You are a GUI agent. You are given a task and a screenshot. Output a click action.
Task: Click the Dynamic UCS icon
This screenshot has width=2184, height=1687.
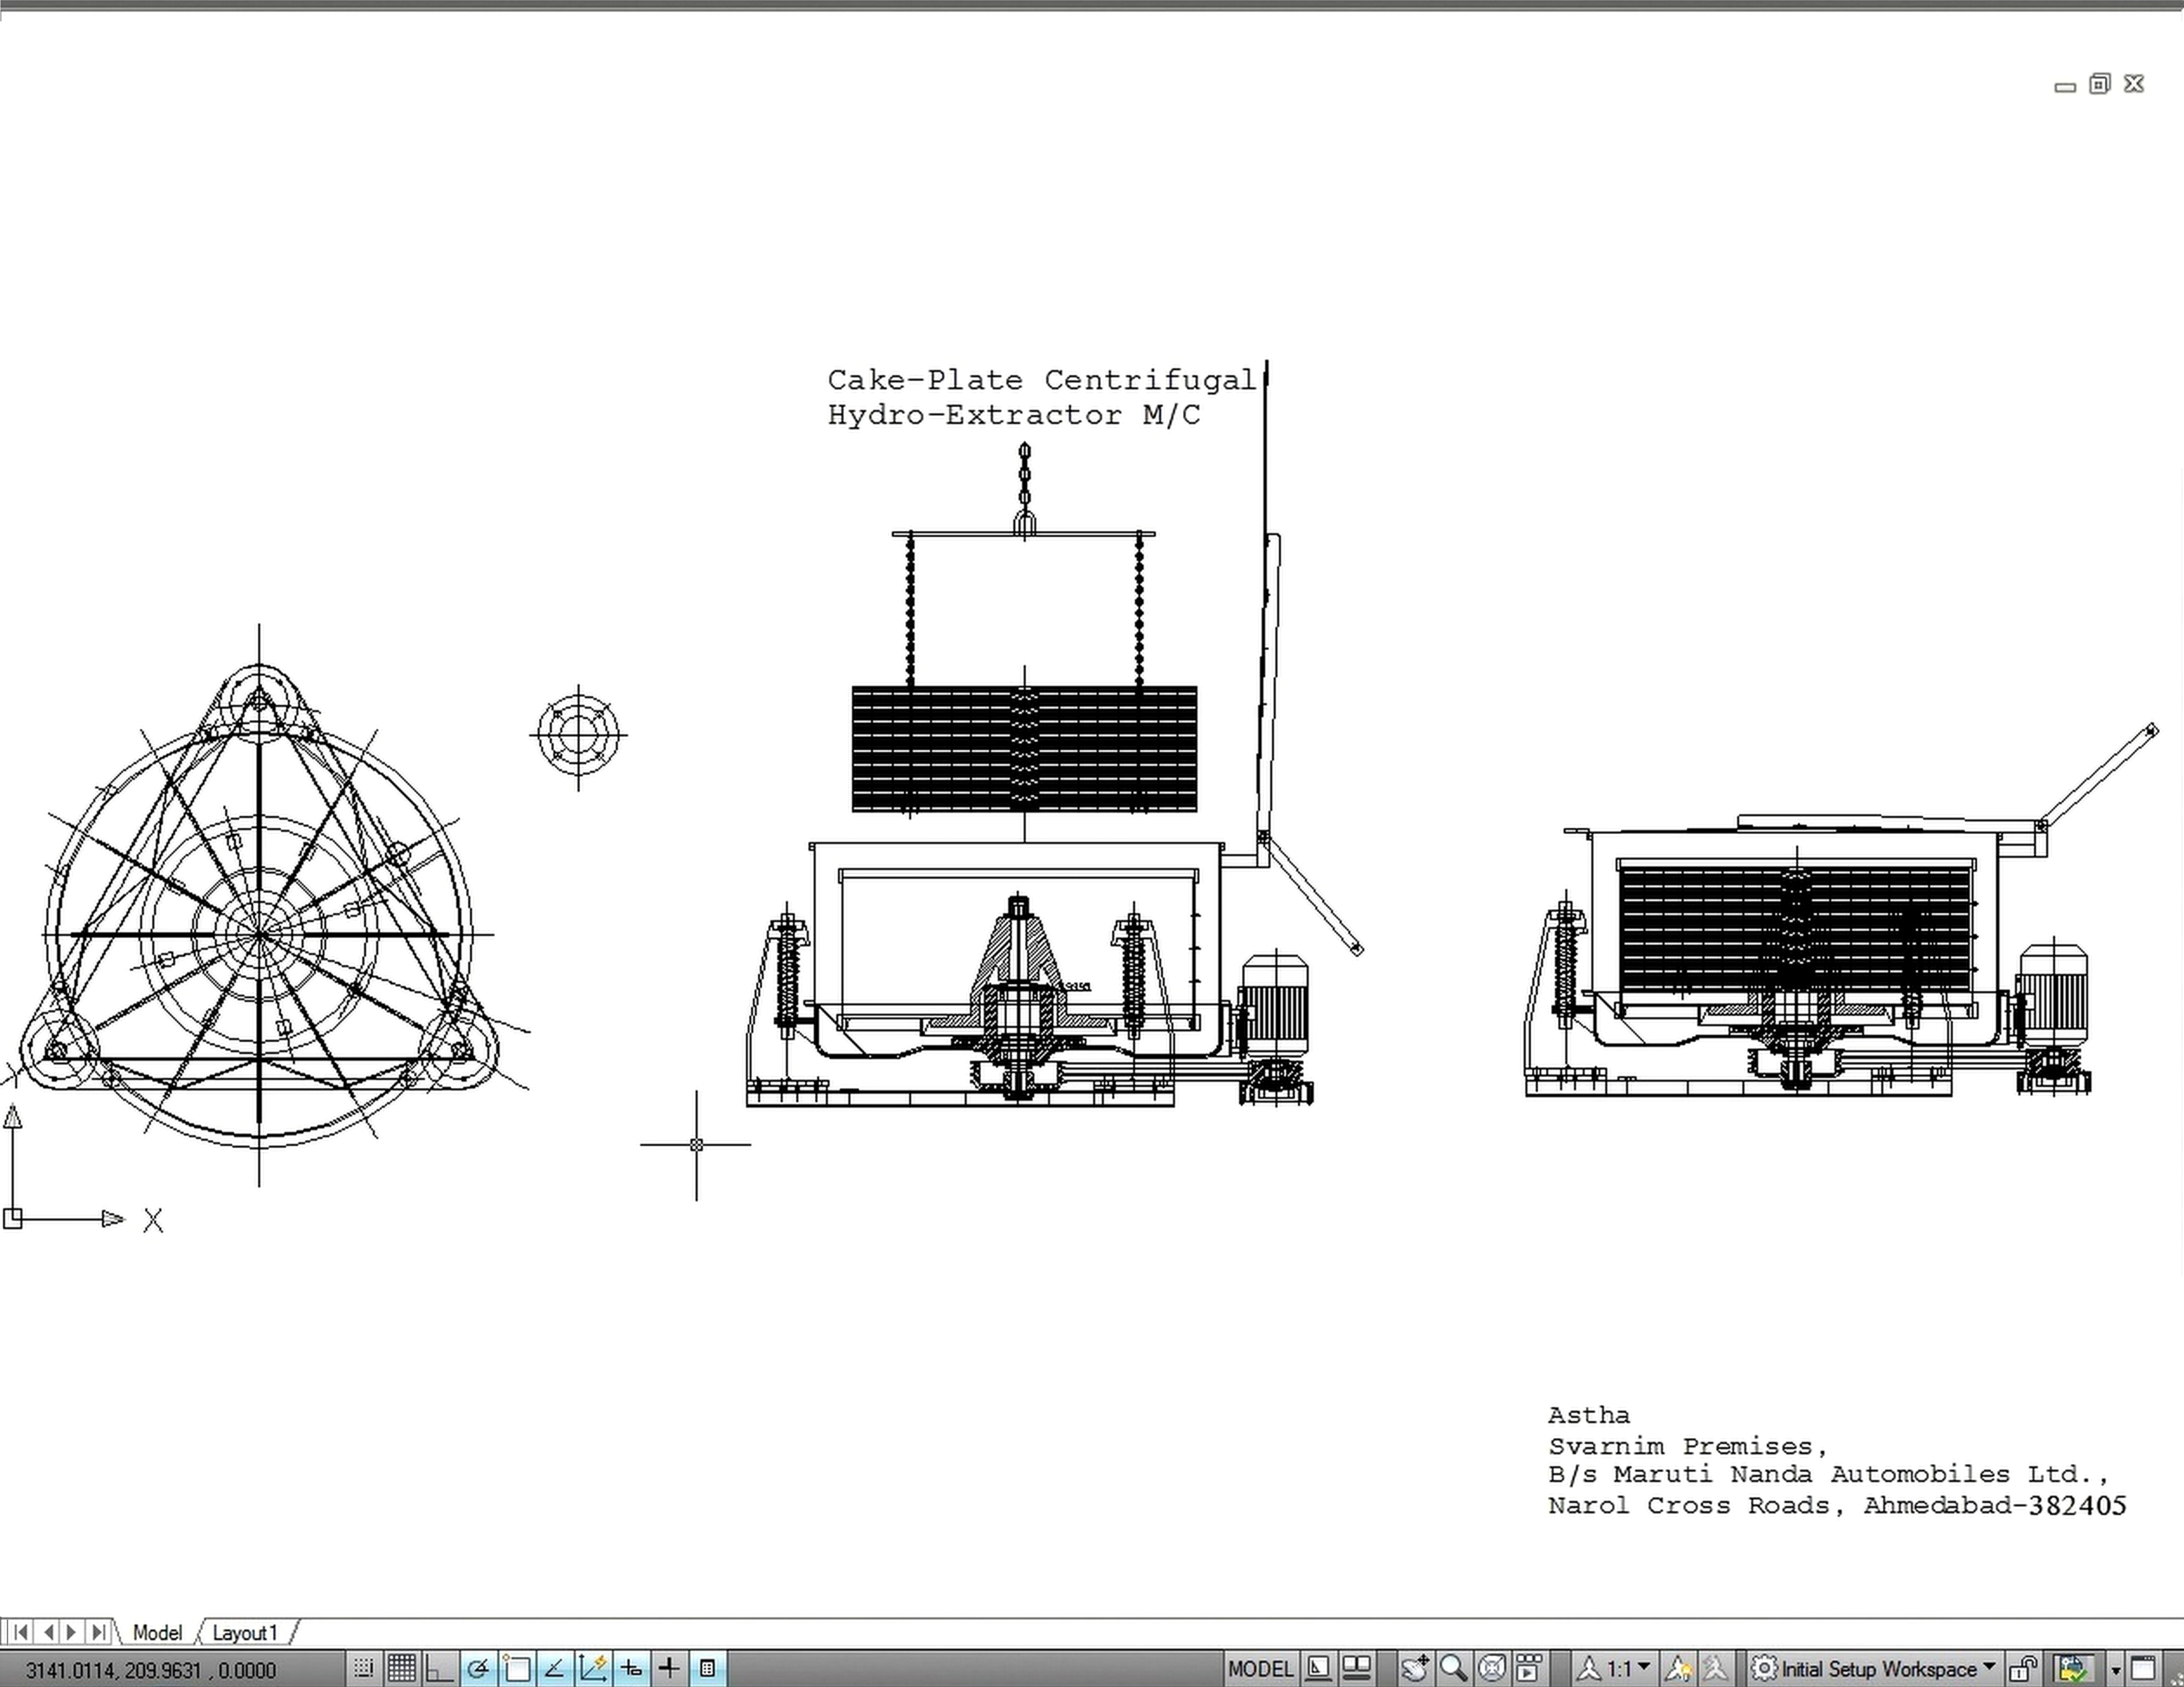[593, 1668]
